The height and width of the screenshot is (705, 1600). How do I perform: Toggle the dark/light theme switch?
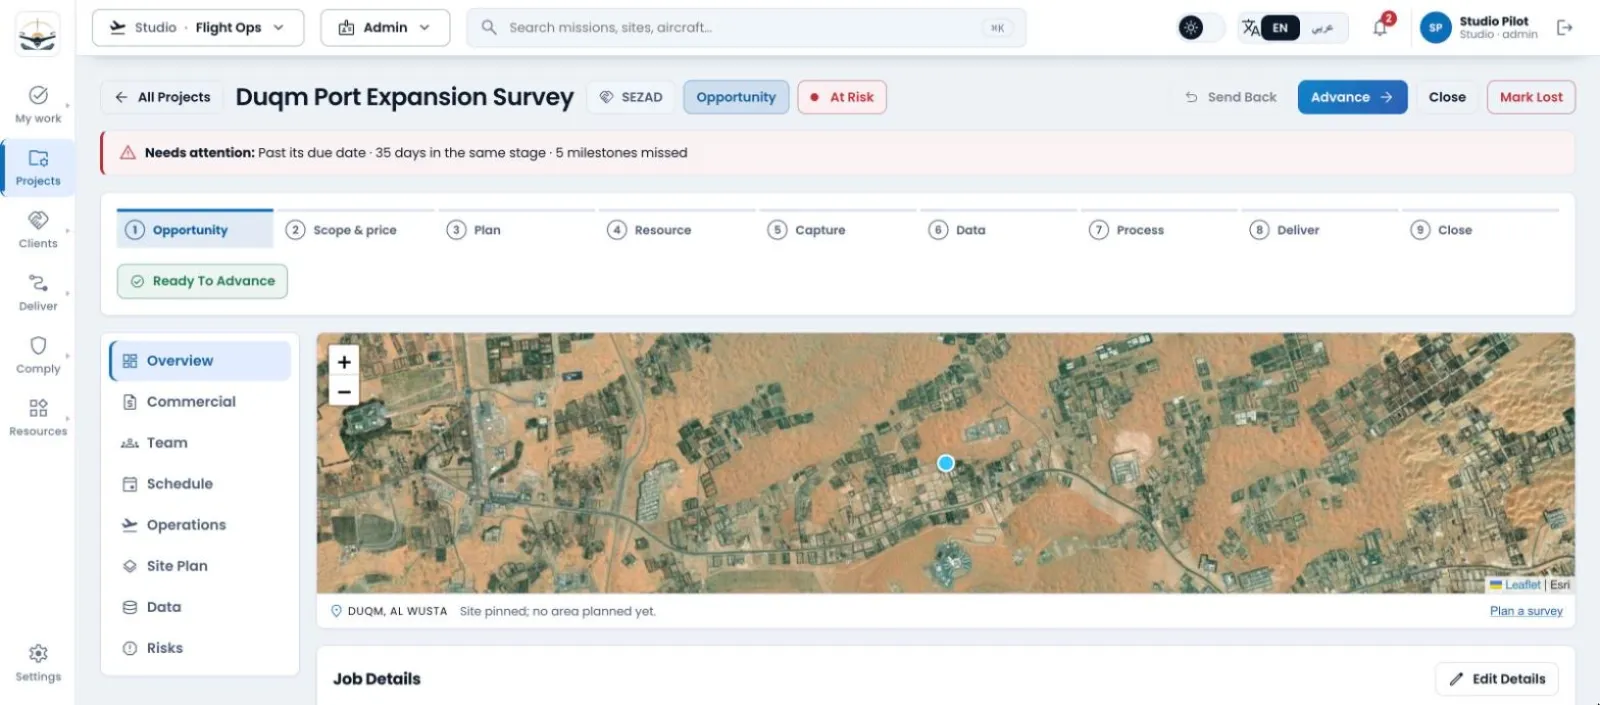[x=1199, y=28]
